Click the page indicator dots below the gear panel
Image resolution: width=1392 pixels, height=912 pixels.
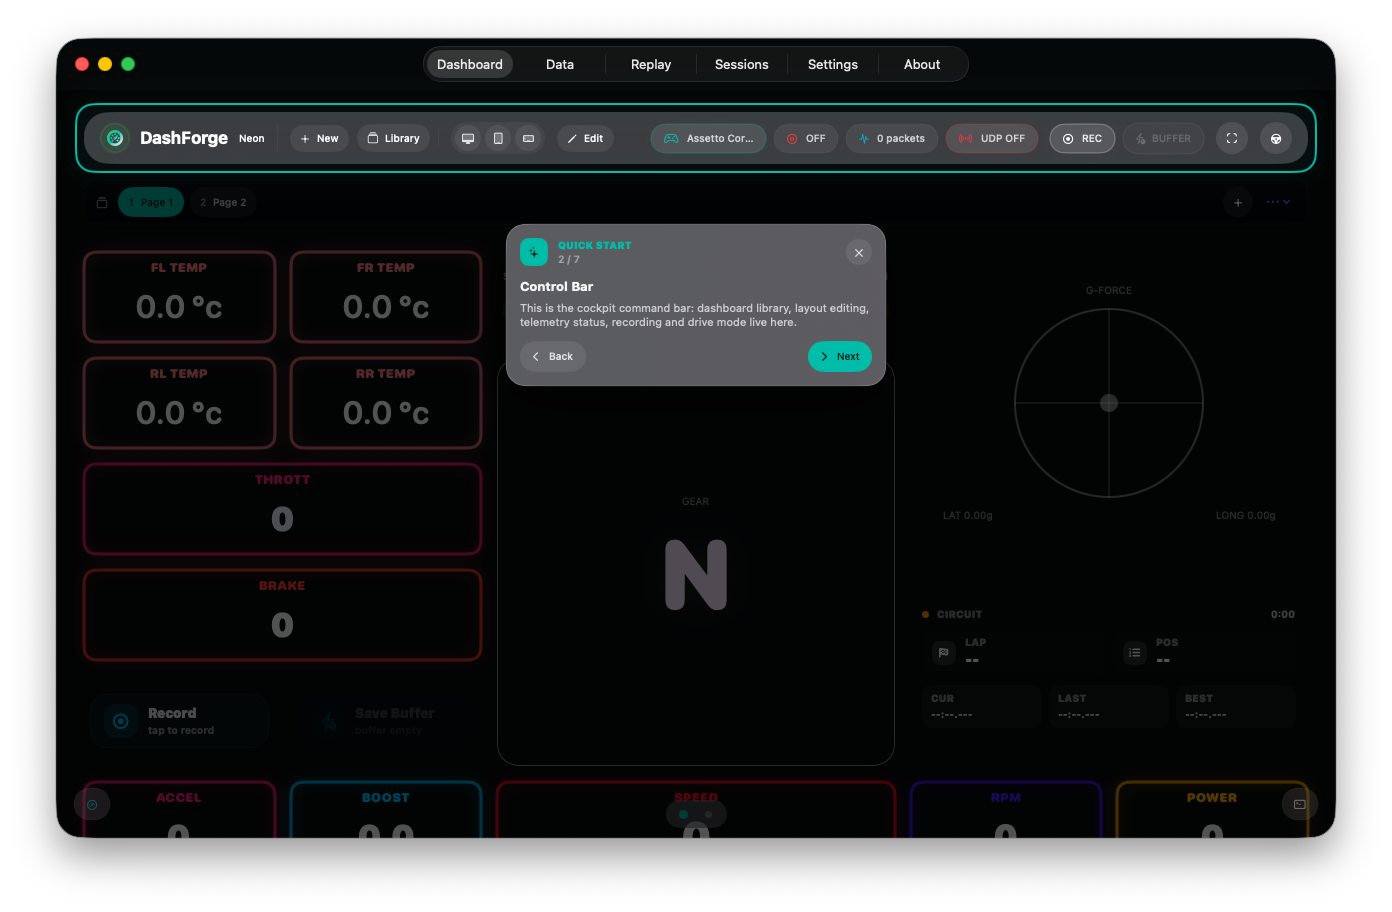(x=696, y=814)
